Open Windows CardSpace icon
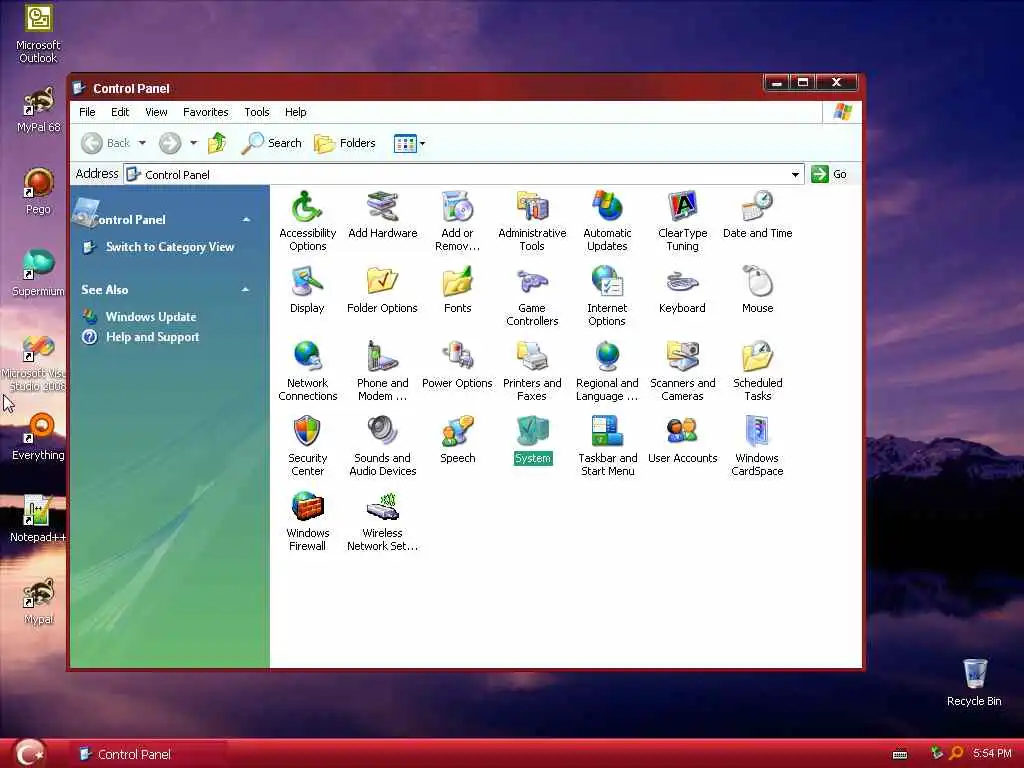The image size is (1024, 768). tap(758, 446)
